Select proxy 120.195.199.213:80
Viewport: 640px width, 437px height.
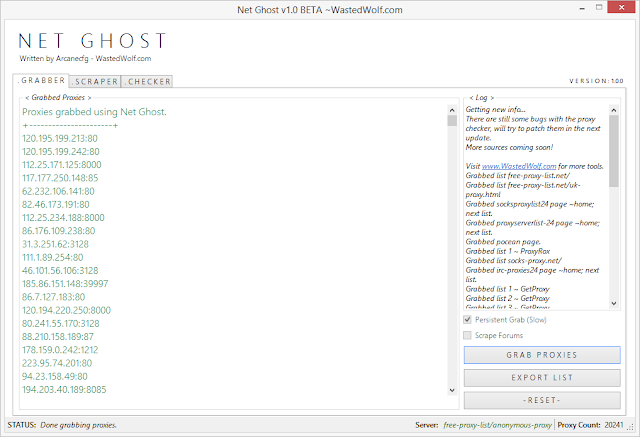(60, 138)
